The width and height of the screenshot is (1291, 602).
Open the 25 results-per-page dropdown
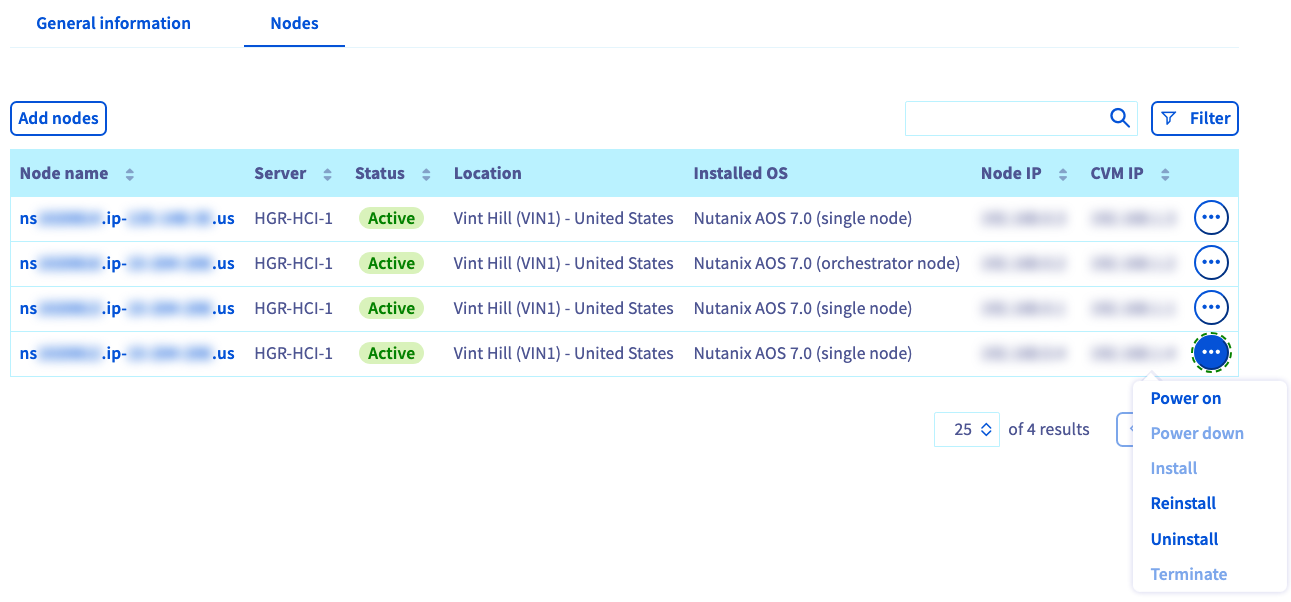tap(967, 429)
